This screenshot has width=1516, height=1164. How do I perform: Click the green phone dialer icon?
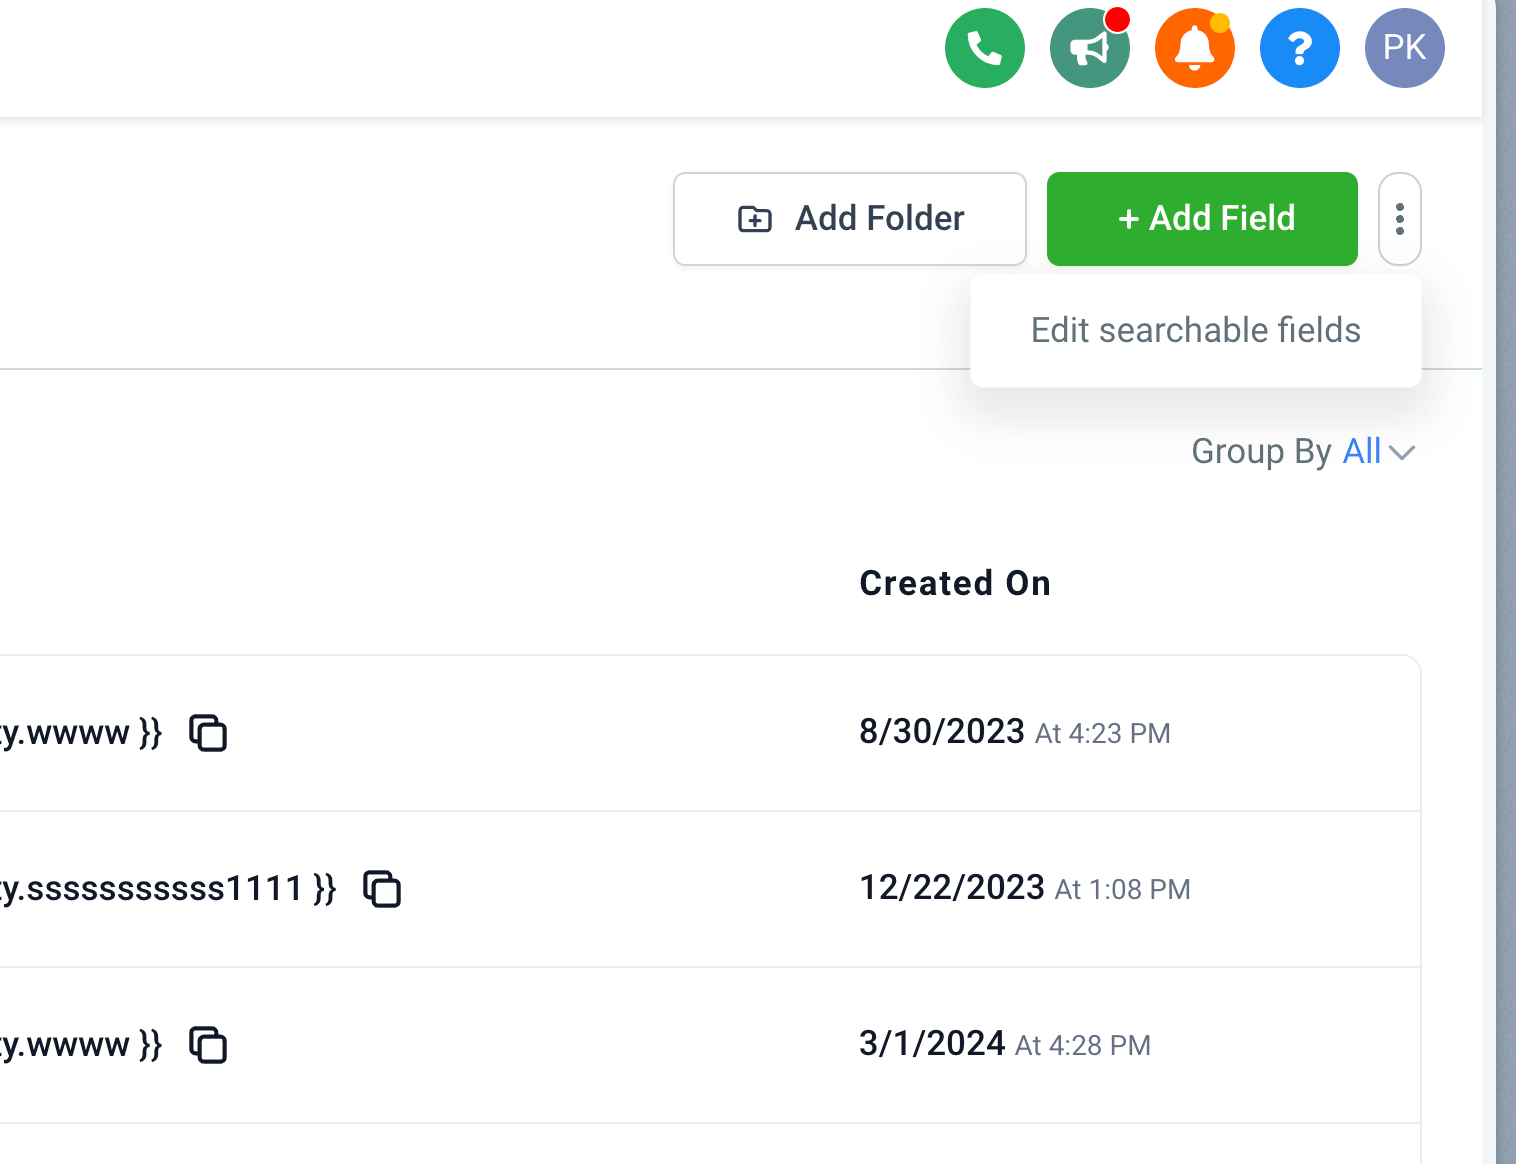pos(984,48)
